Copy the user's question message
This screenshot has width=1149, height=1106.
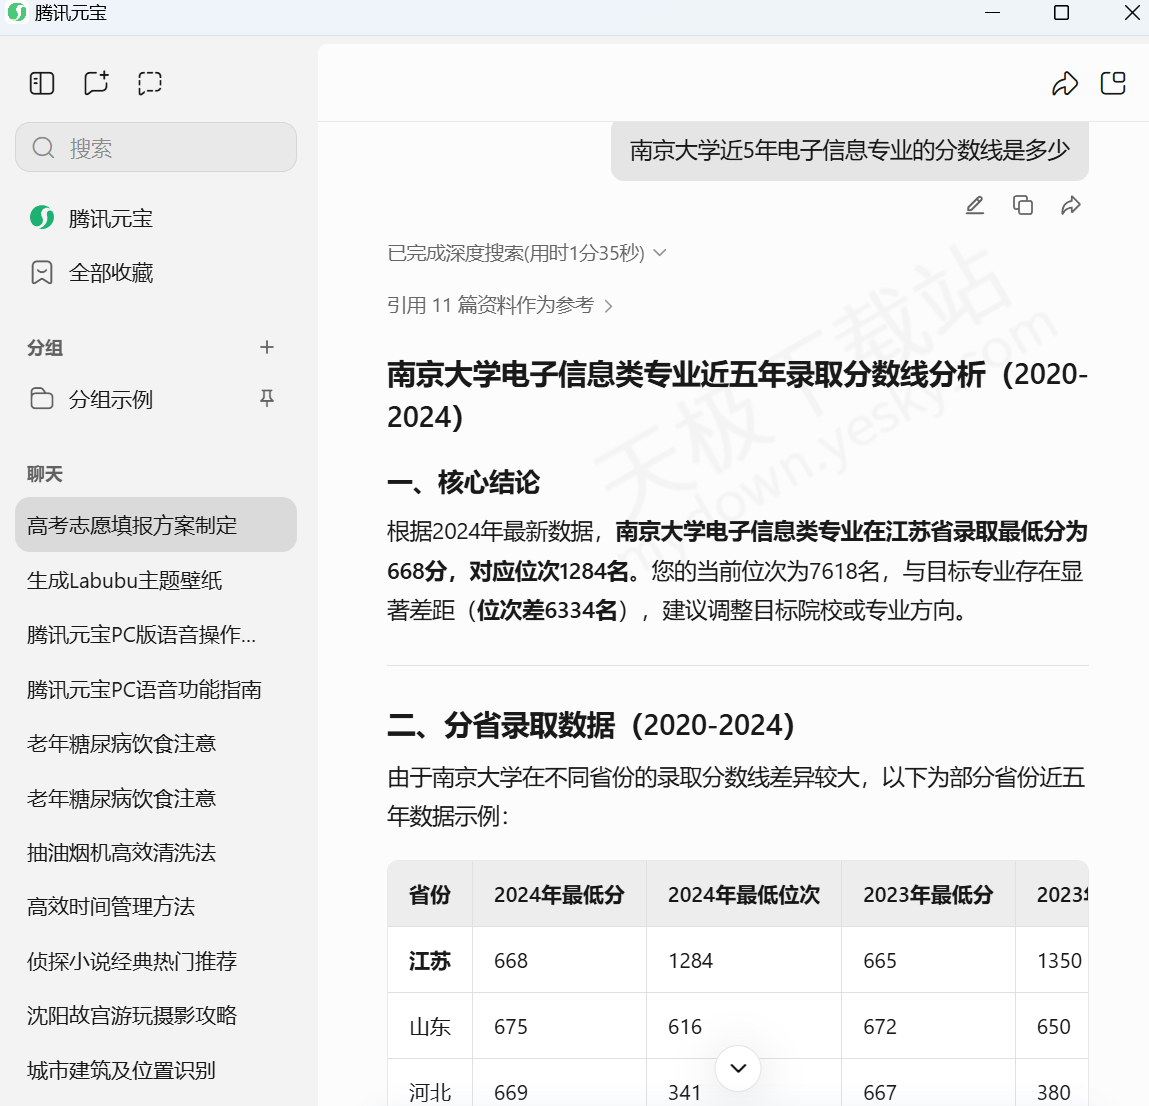coord(1023,206)
